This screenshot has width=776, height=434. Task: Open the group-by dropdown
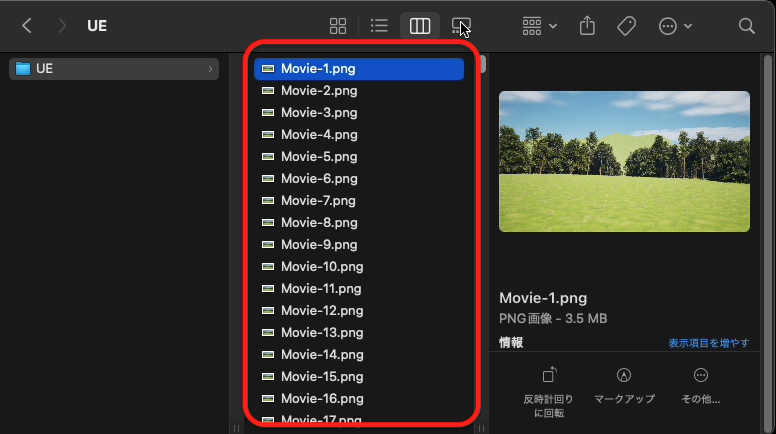[x=539, y=26]
